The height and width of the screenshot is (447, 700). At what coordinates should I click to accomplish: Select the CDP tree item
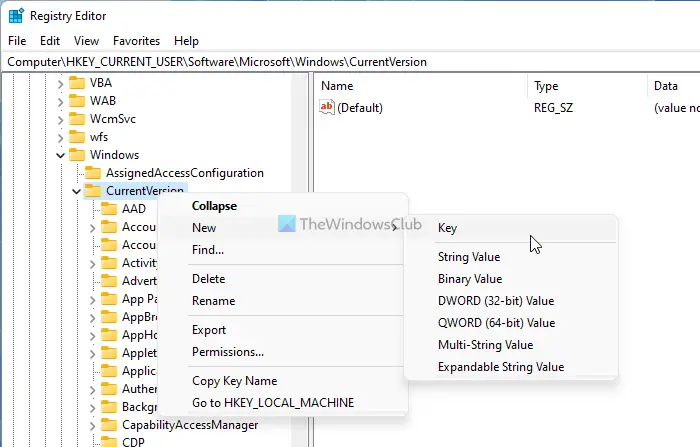point(133,442)
